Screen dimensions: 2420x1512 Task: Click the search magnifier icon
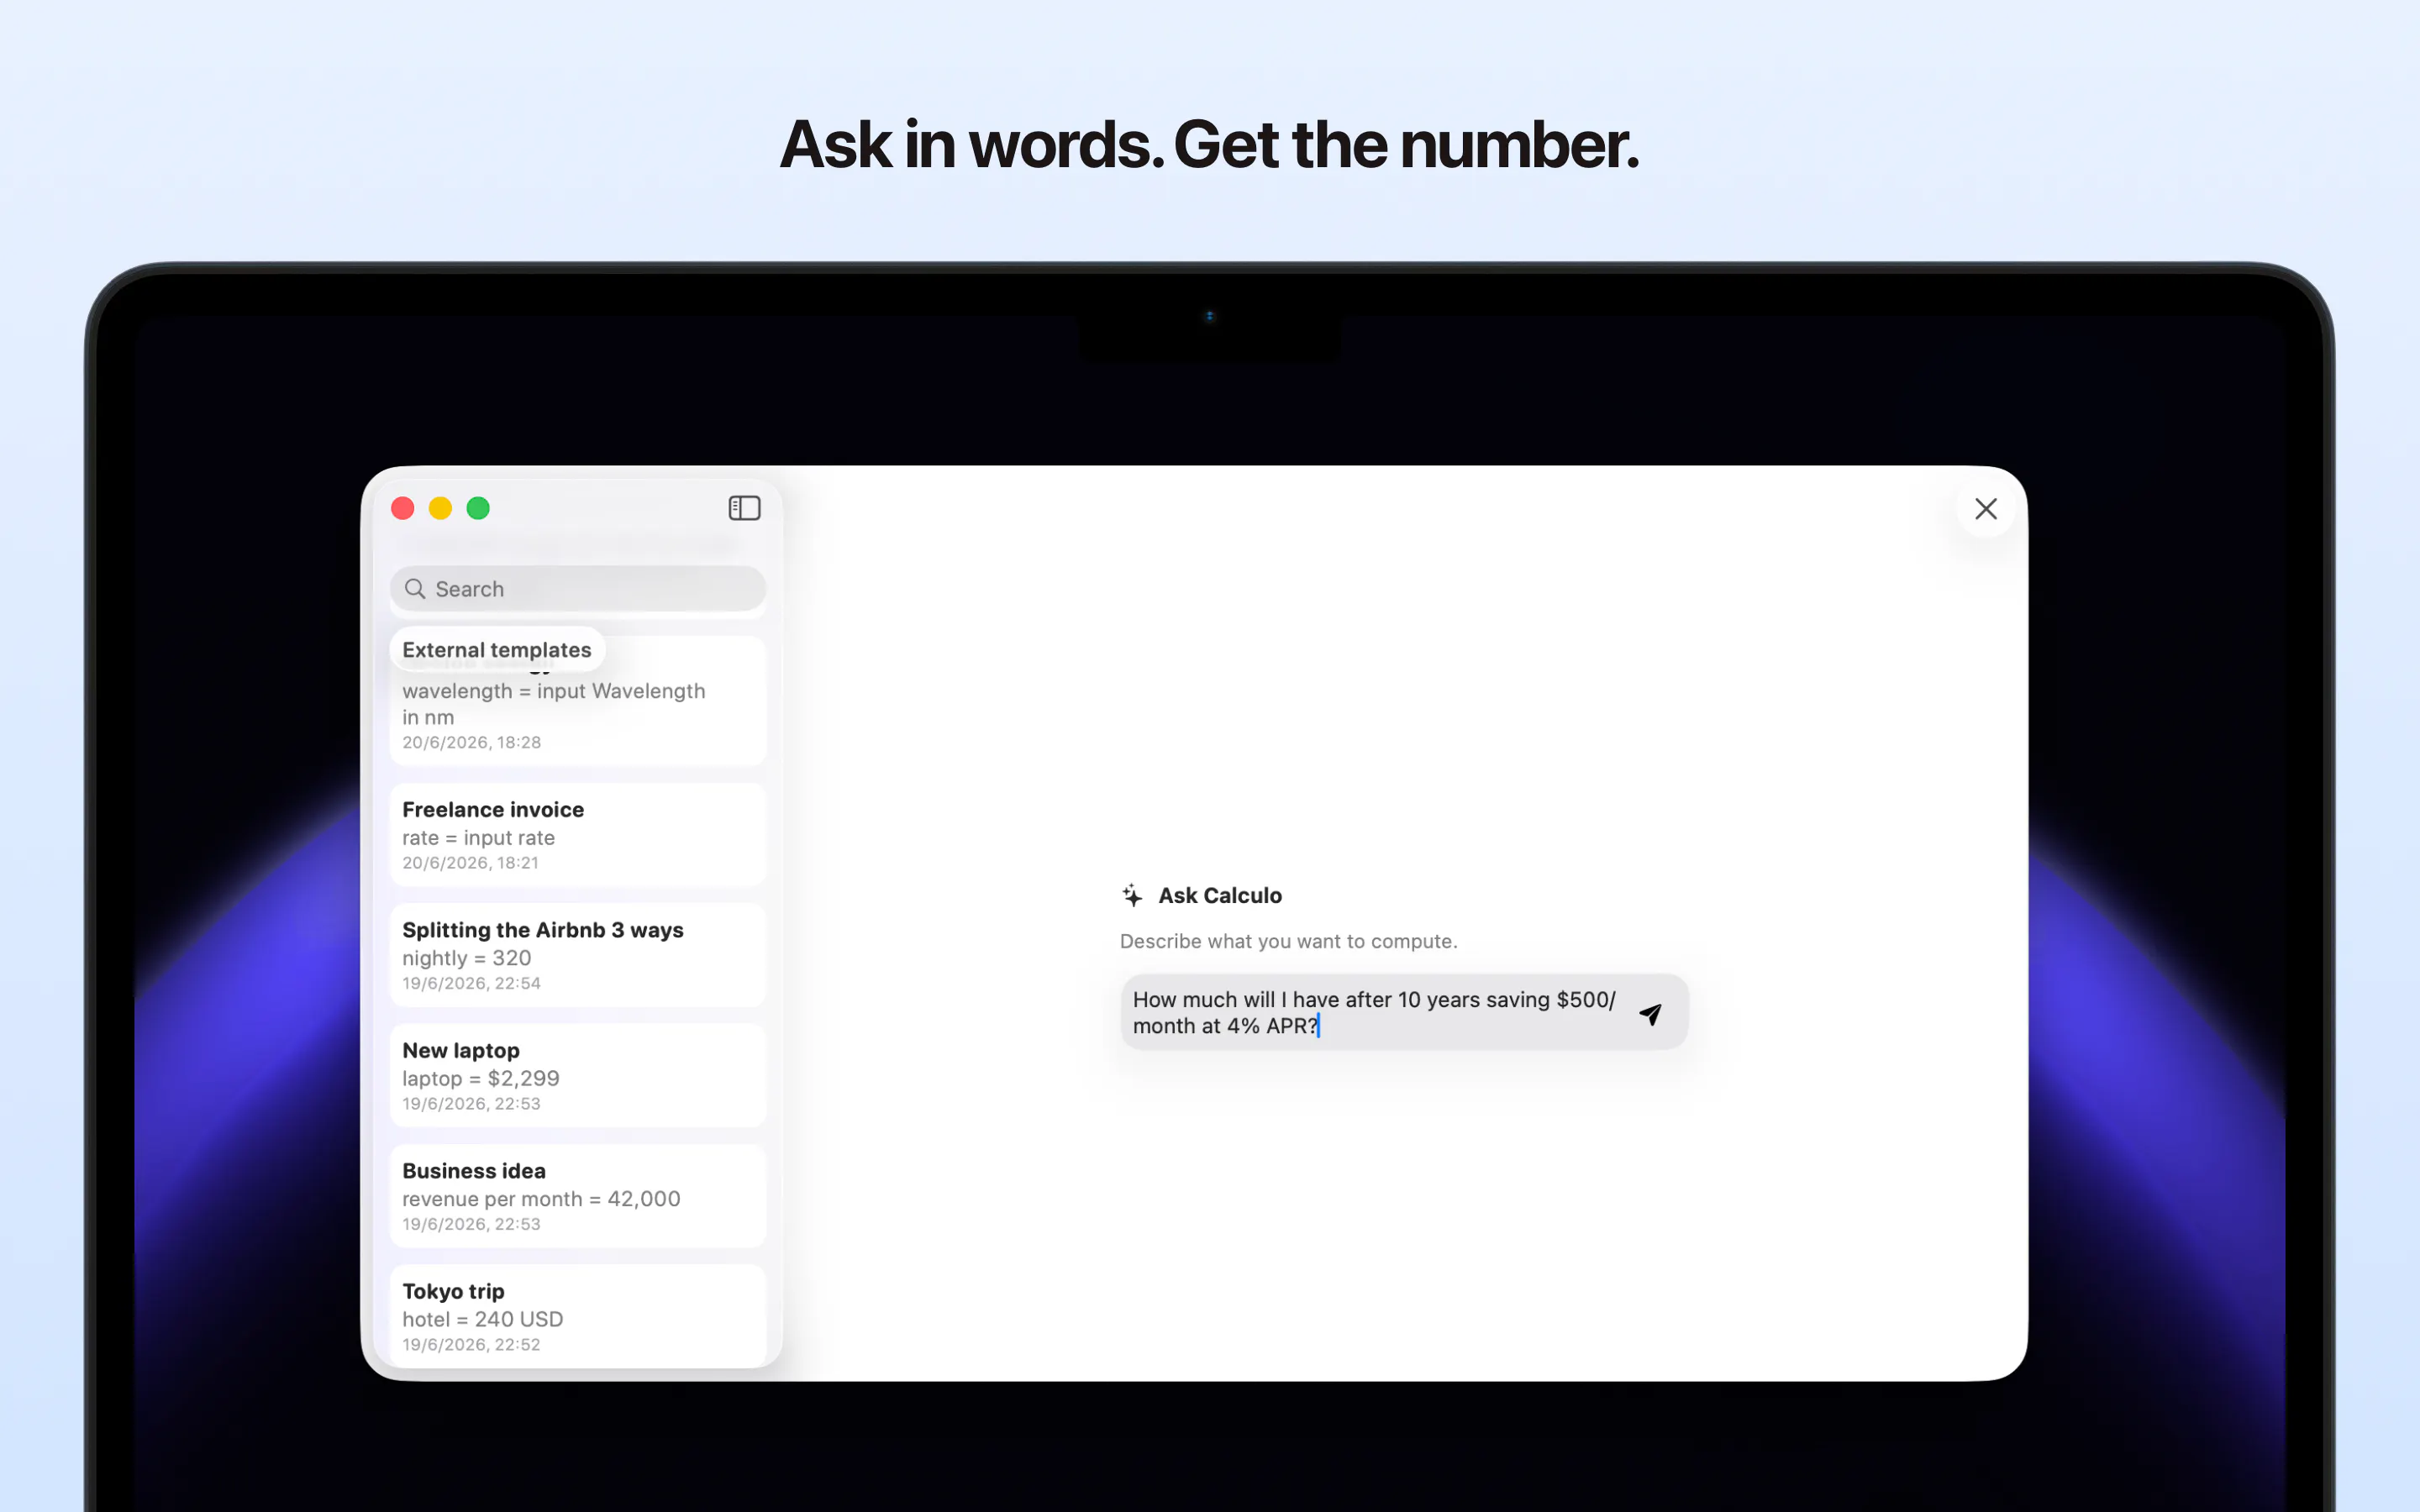(415, 589)
